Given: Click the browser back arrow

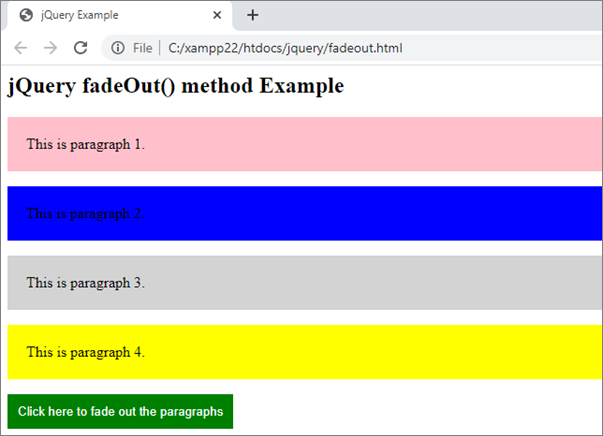Looking at the screenshot, I should pyautogui.click(x=20, y=48).
